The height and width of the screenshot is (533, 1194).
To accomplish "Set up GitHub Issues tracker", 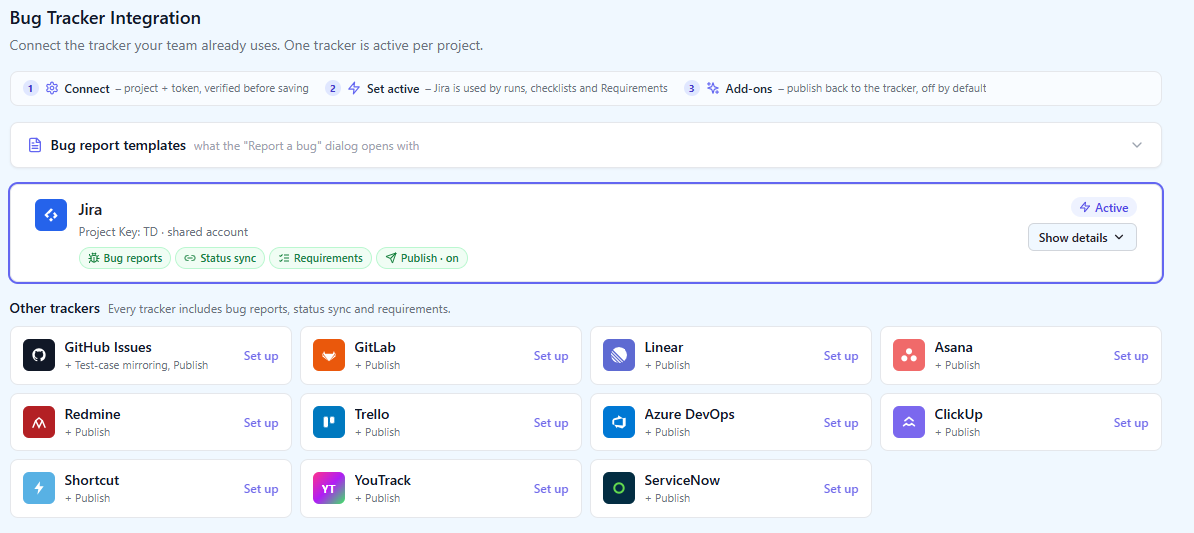I will pyautogui.click(x=260, y=356).
